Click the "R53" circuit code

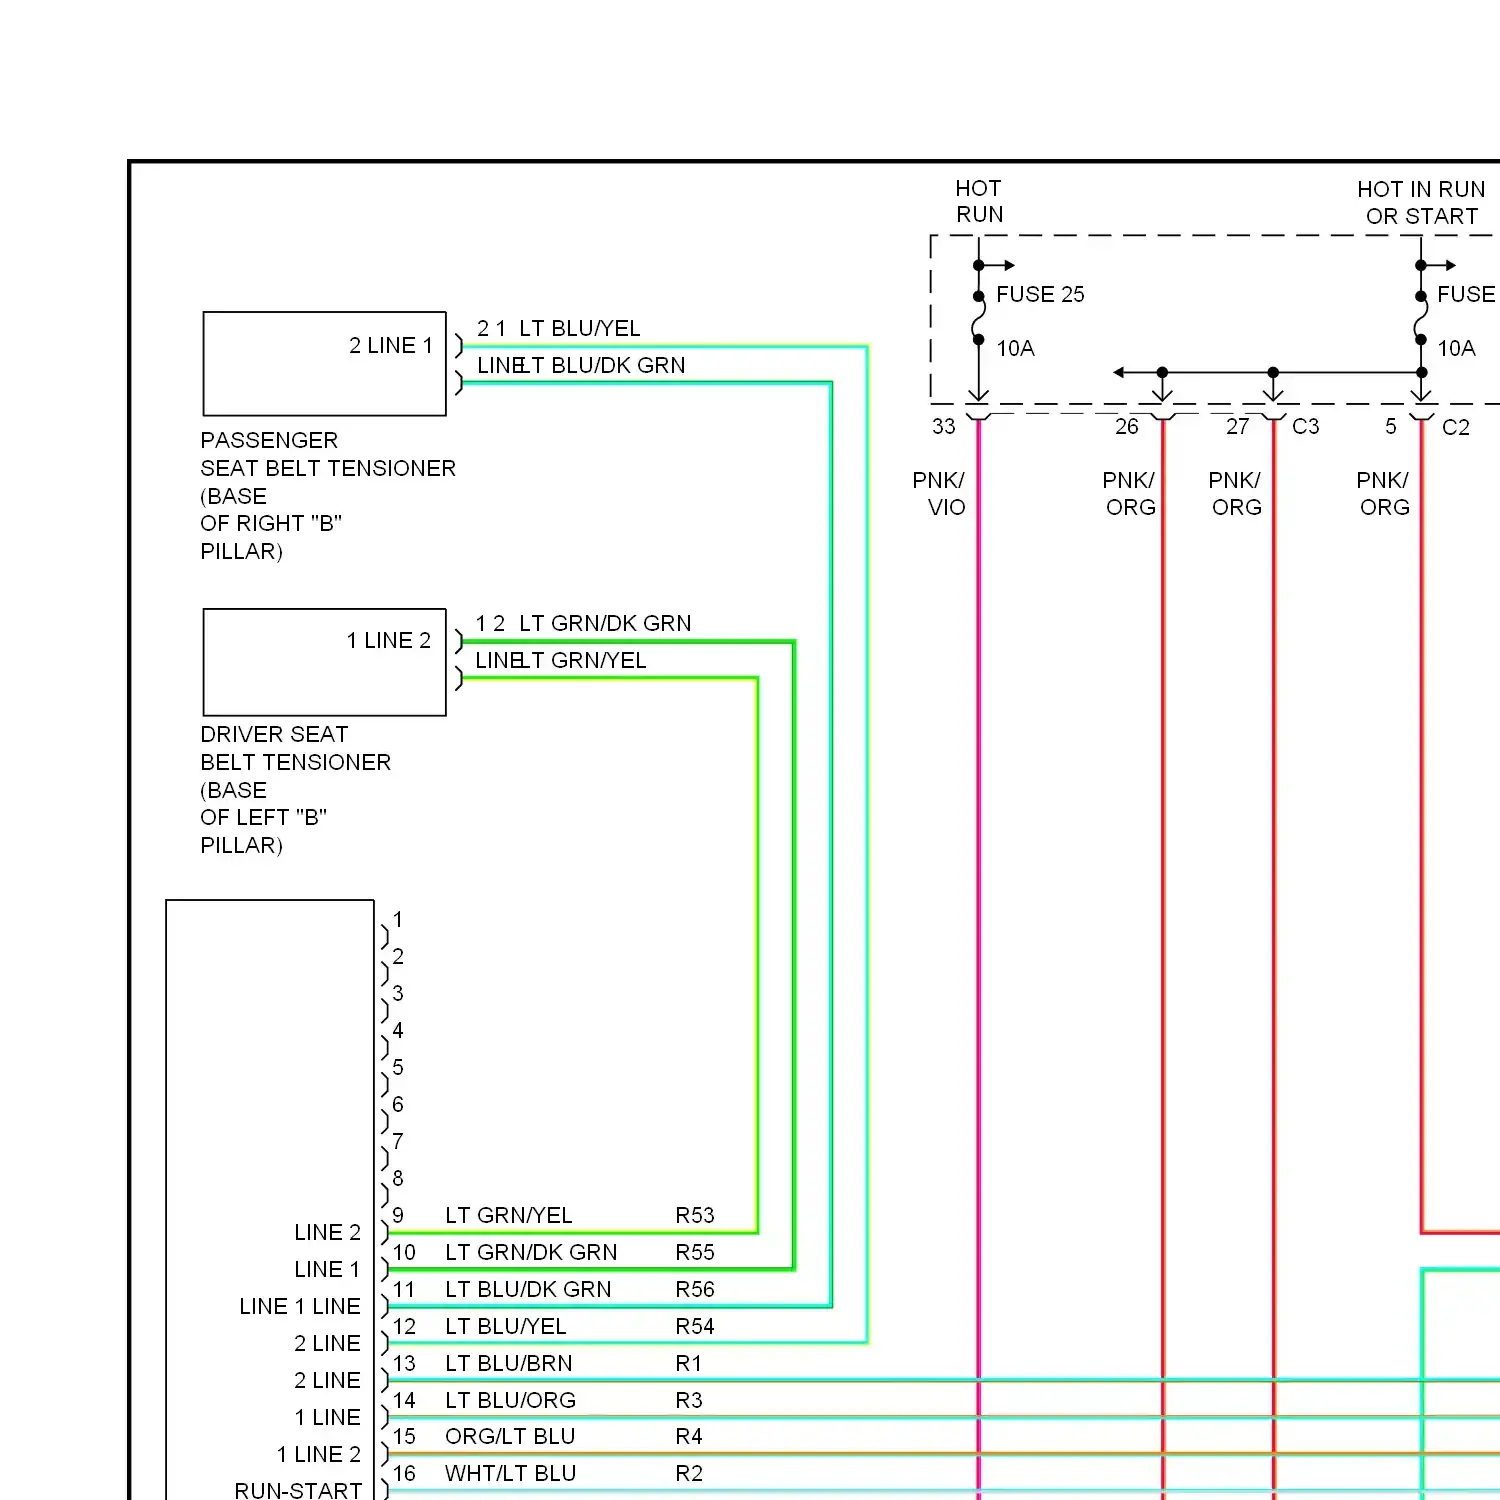(x=695, y=1215)
